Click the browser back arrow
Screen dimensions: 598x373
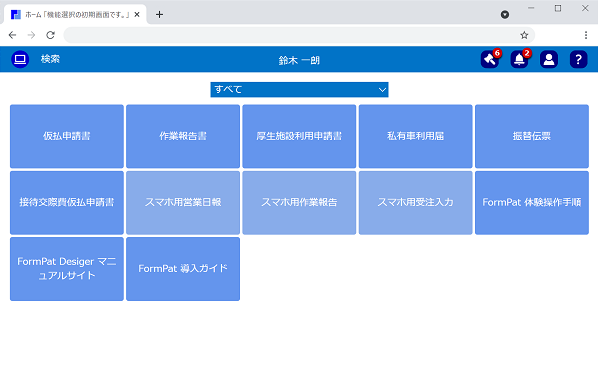12,35
